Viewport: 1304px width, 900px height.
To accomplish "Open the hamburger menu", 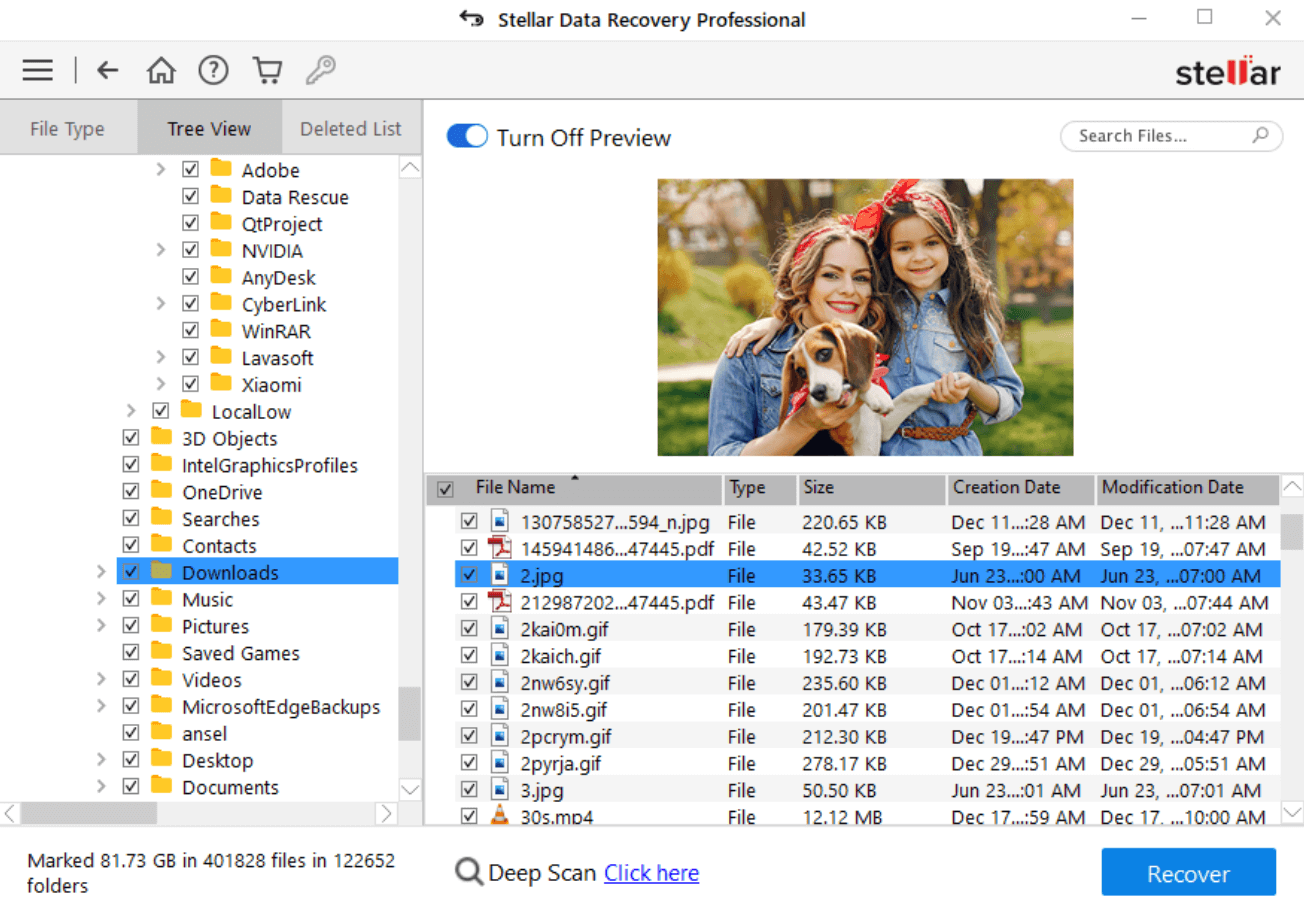I will point(37,70).
